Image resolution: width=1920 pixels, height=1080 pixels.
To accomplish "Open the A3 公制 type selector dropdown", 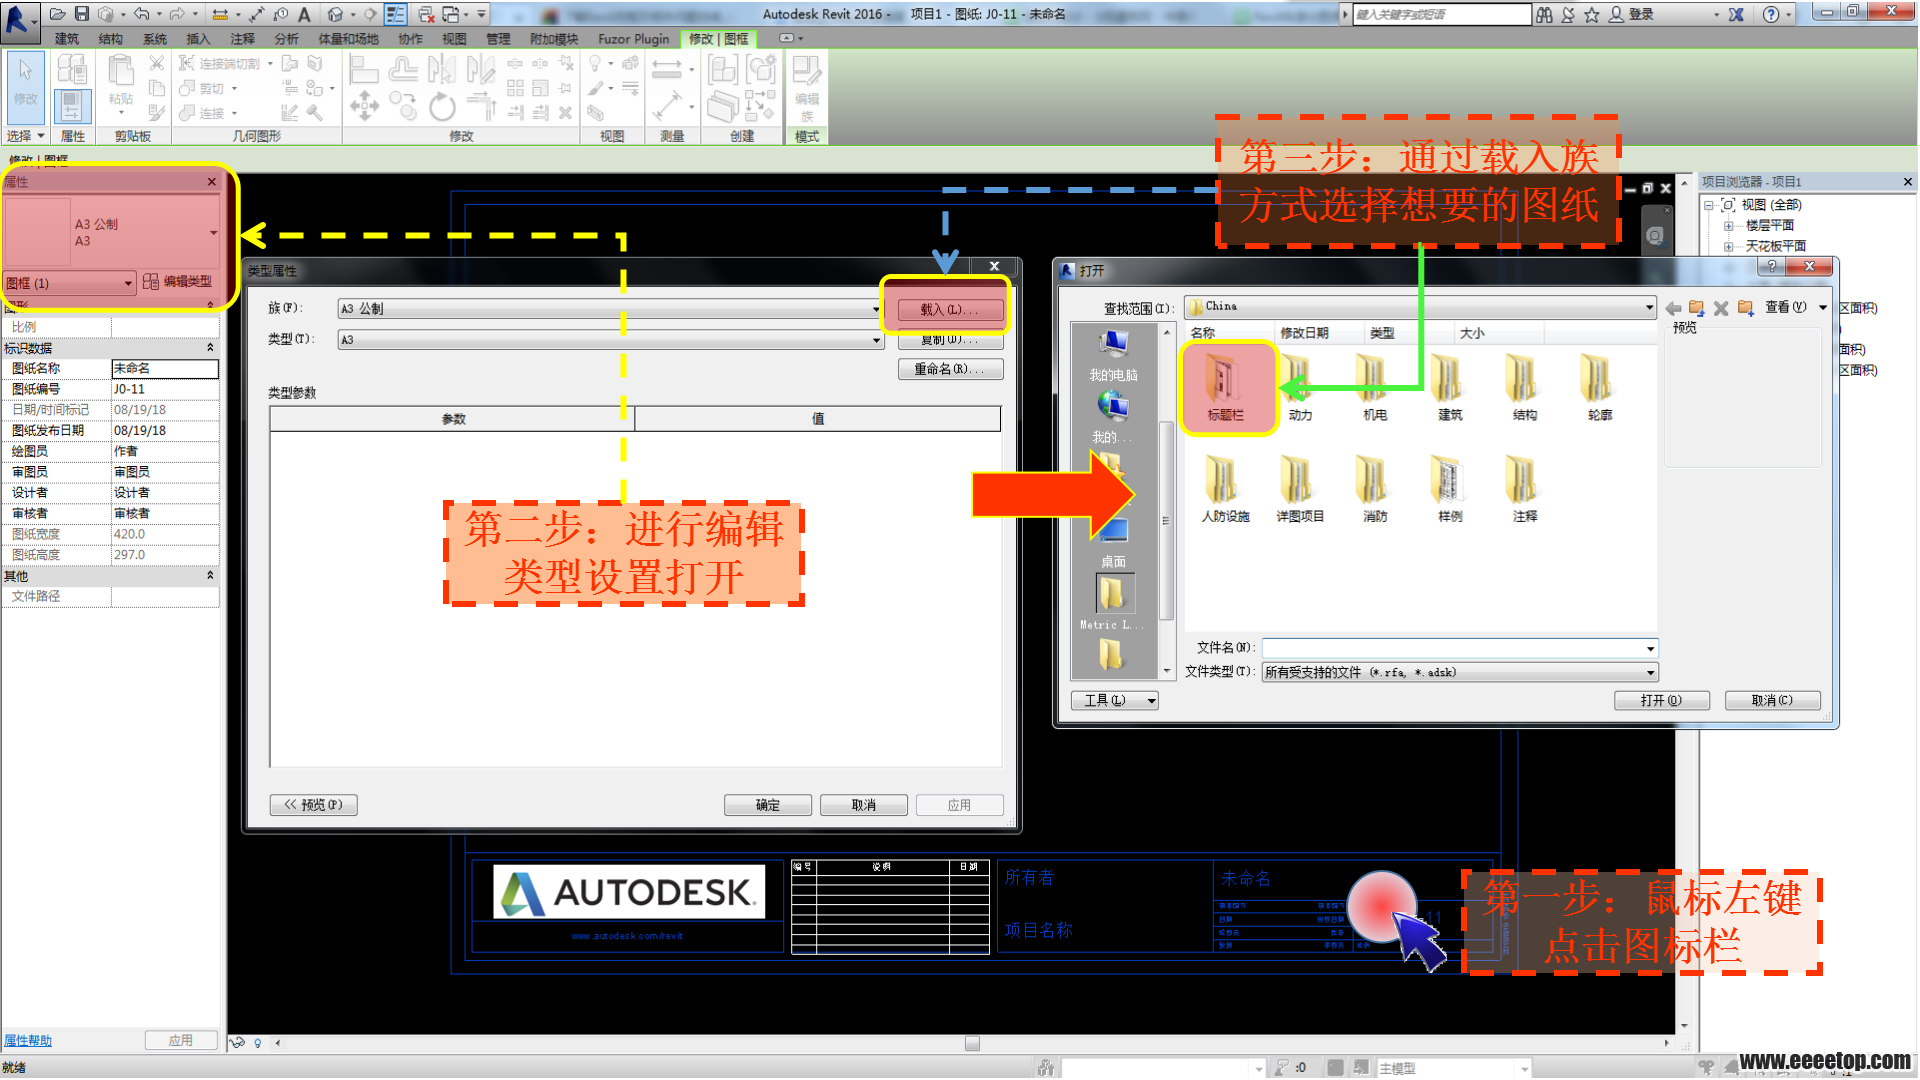I will [213, 232].
